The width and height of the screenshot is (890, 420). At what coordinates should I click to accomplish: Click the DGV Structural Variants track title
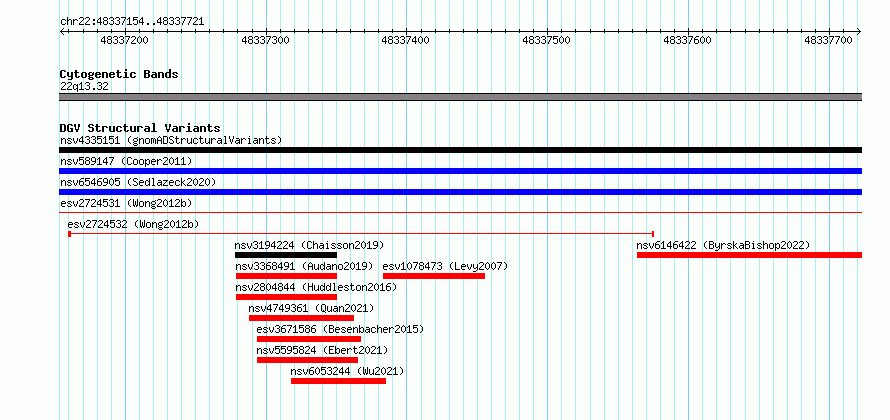click(140, 128)
